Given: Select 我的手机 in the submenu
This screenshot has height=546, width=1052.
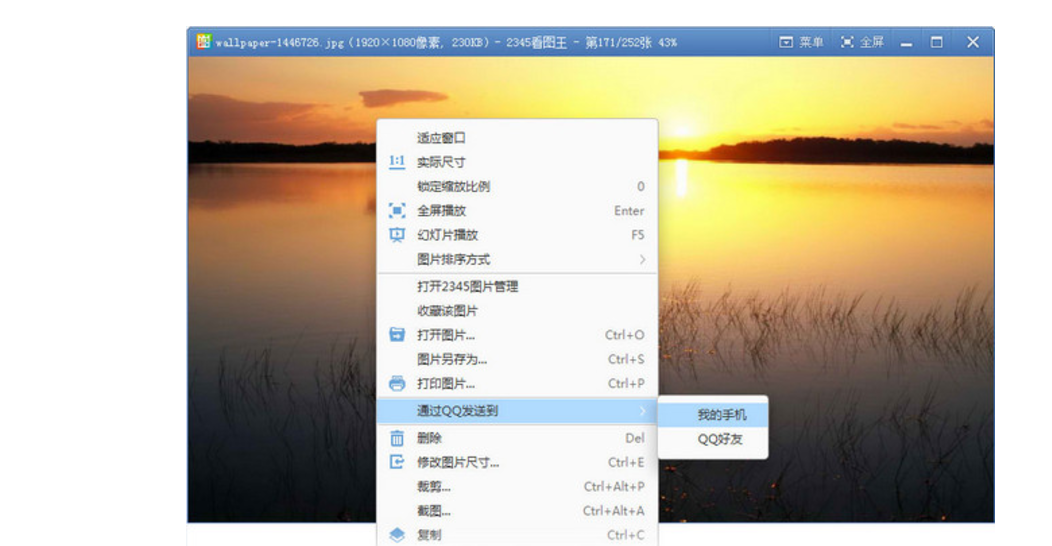Looking at the screenshot, I should click(721, 415).
